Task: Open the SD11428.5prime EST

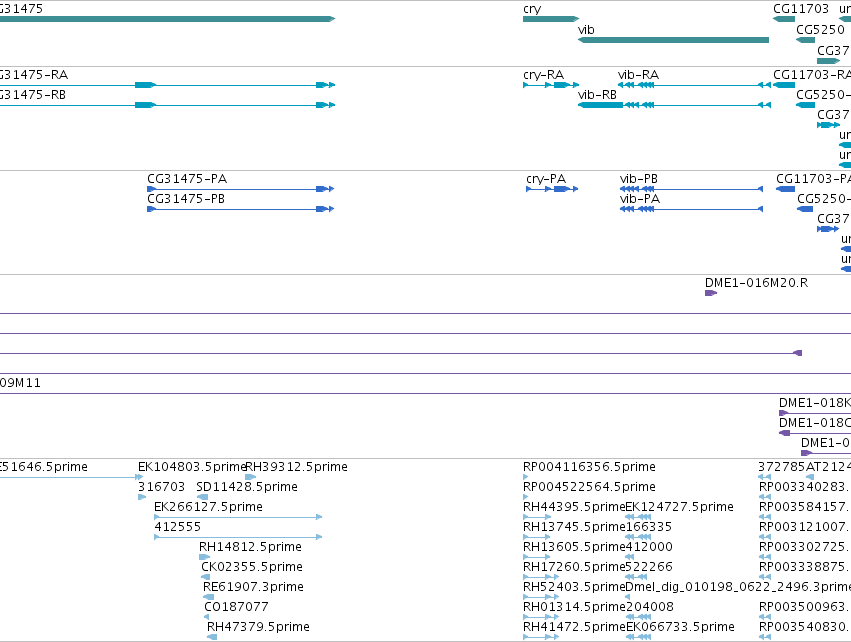Action: pyautogui.click(x=202, y=497)
